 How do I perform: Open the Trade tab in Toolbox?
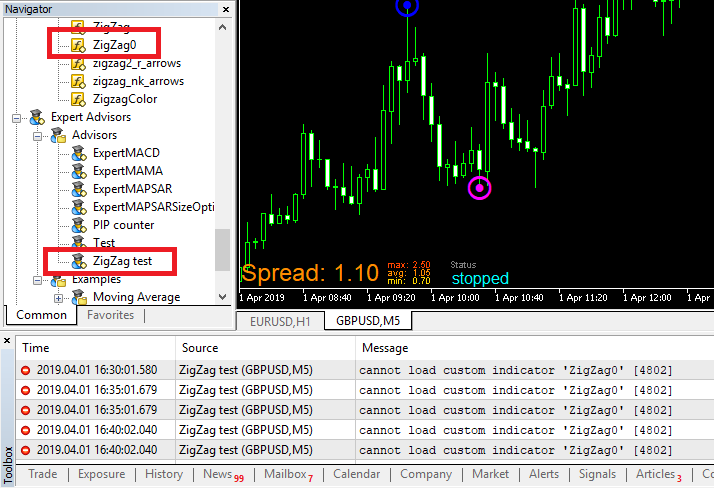point(43,474)
